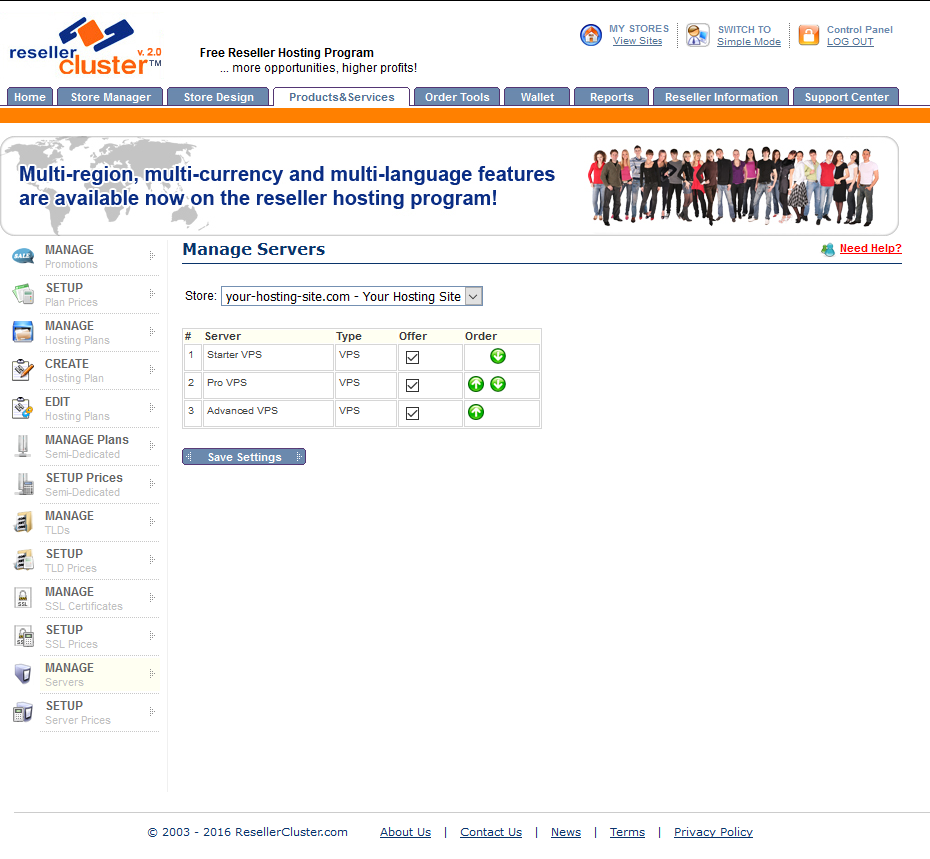The image size is (930, 859).
Task: Click the Setup Plan Prices icon
Action: [x=23, y=294]
